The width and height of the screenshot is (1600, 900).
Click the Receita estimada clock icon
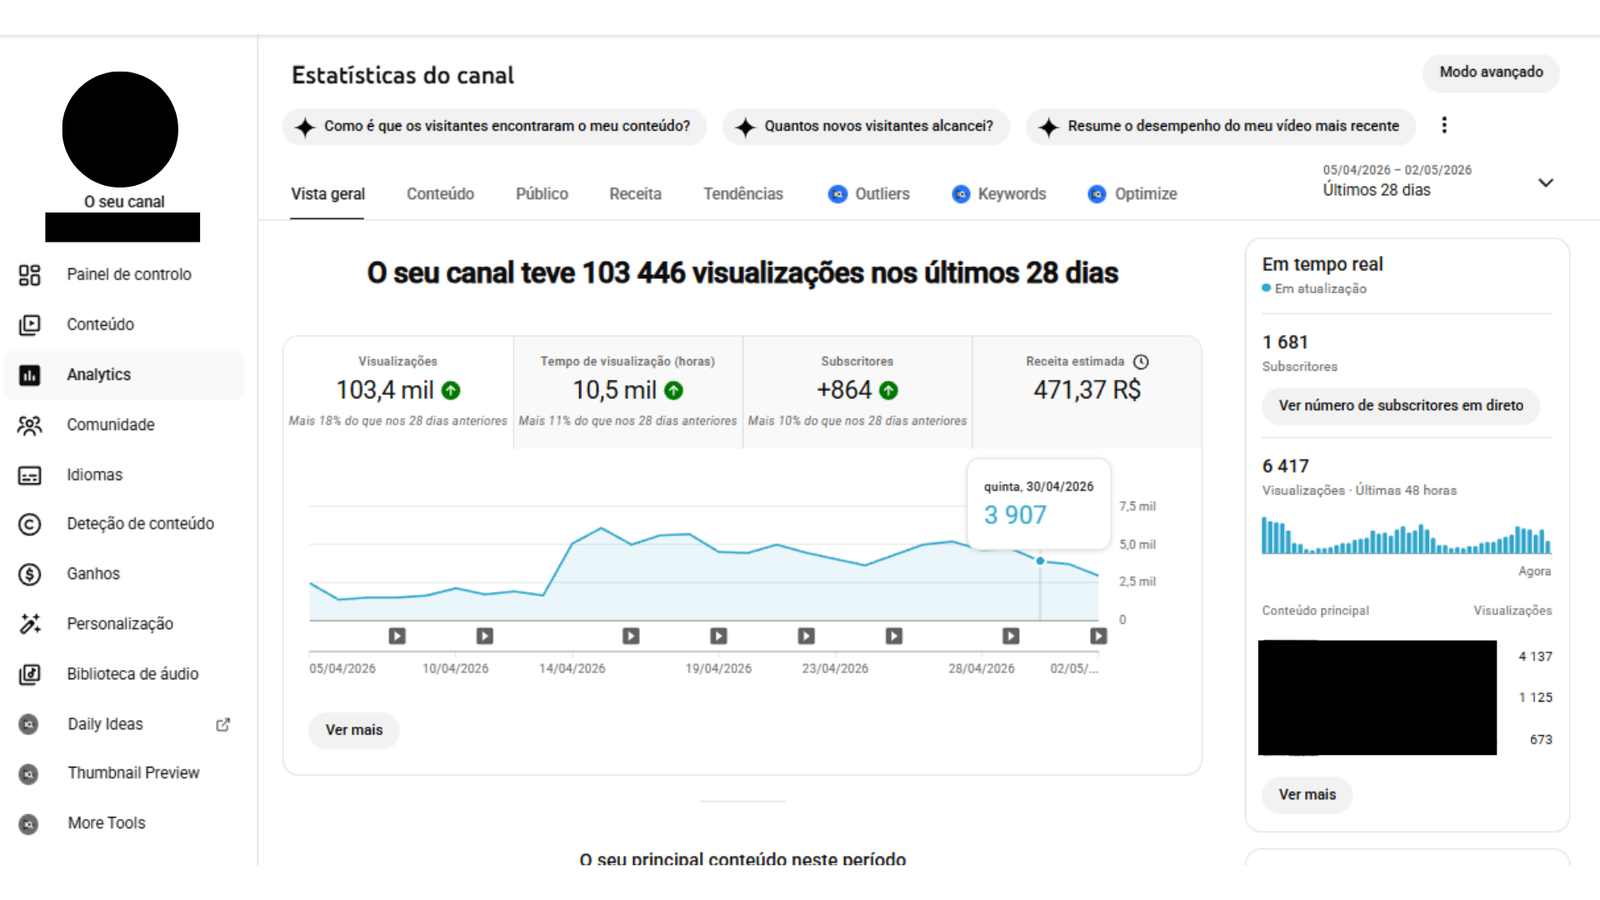pos(1141,361)
